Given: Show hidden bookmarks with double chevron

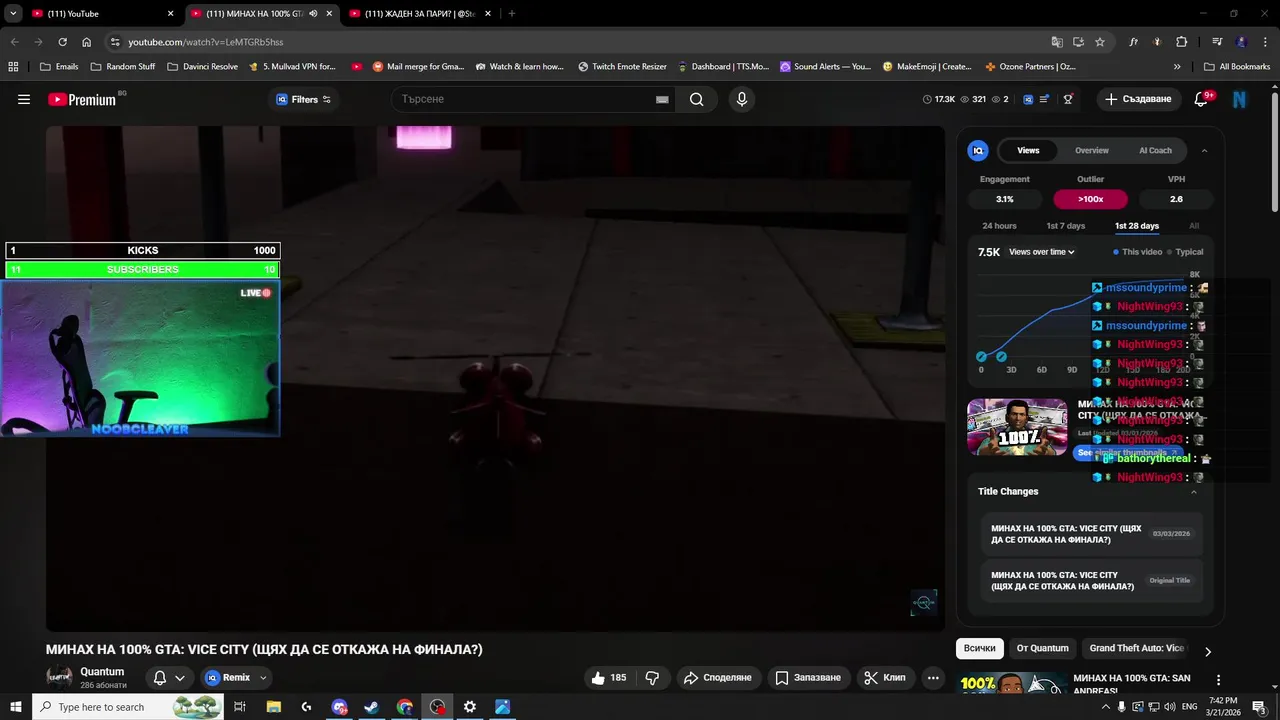Looking at the screenshot, I should pos(1177,67).
